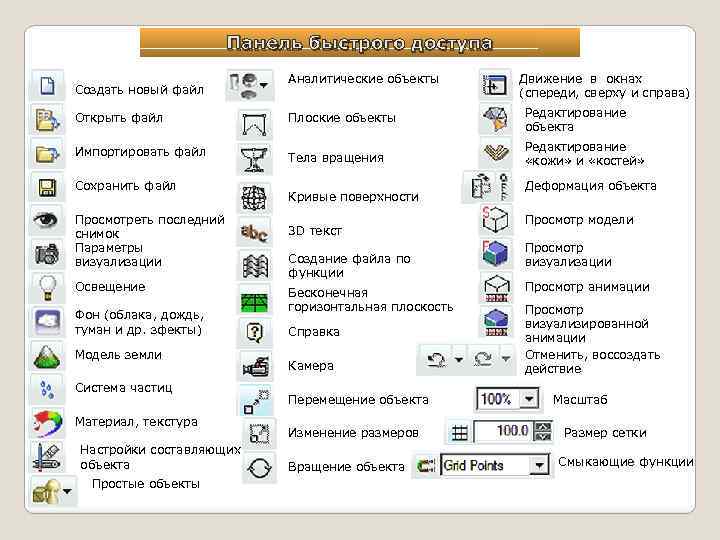Click the Панель быстрого доступа title
720x540 pixels.
(360, 43)
